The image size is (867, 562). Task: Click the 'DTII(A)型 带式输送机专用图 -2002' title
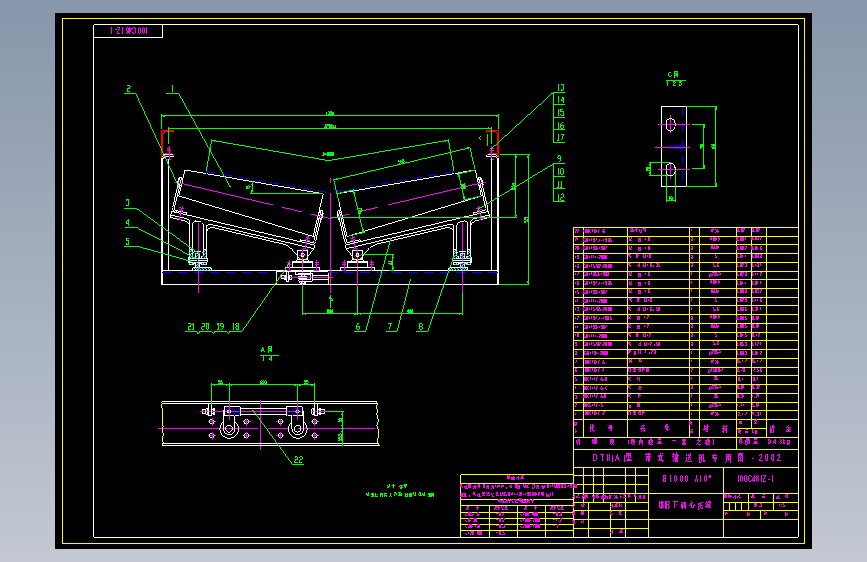click(687, 458)
